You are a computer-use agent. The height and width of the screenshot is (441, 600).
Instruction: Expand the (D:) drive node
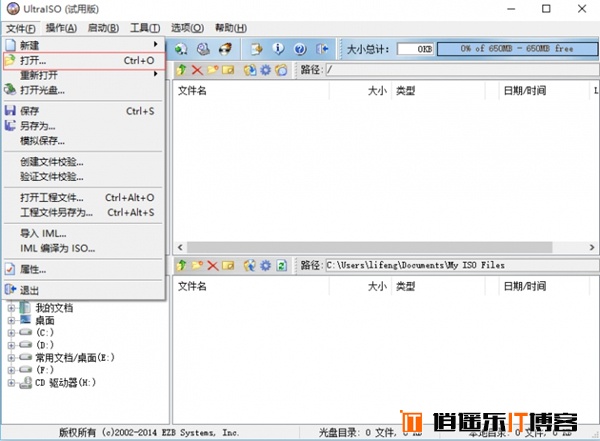pyautogui.click(x=11, y=345)
